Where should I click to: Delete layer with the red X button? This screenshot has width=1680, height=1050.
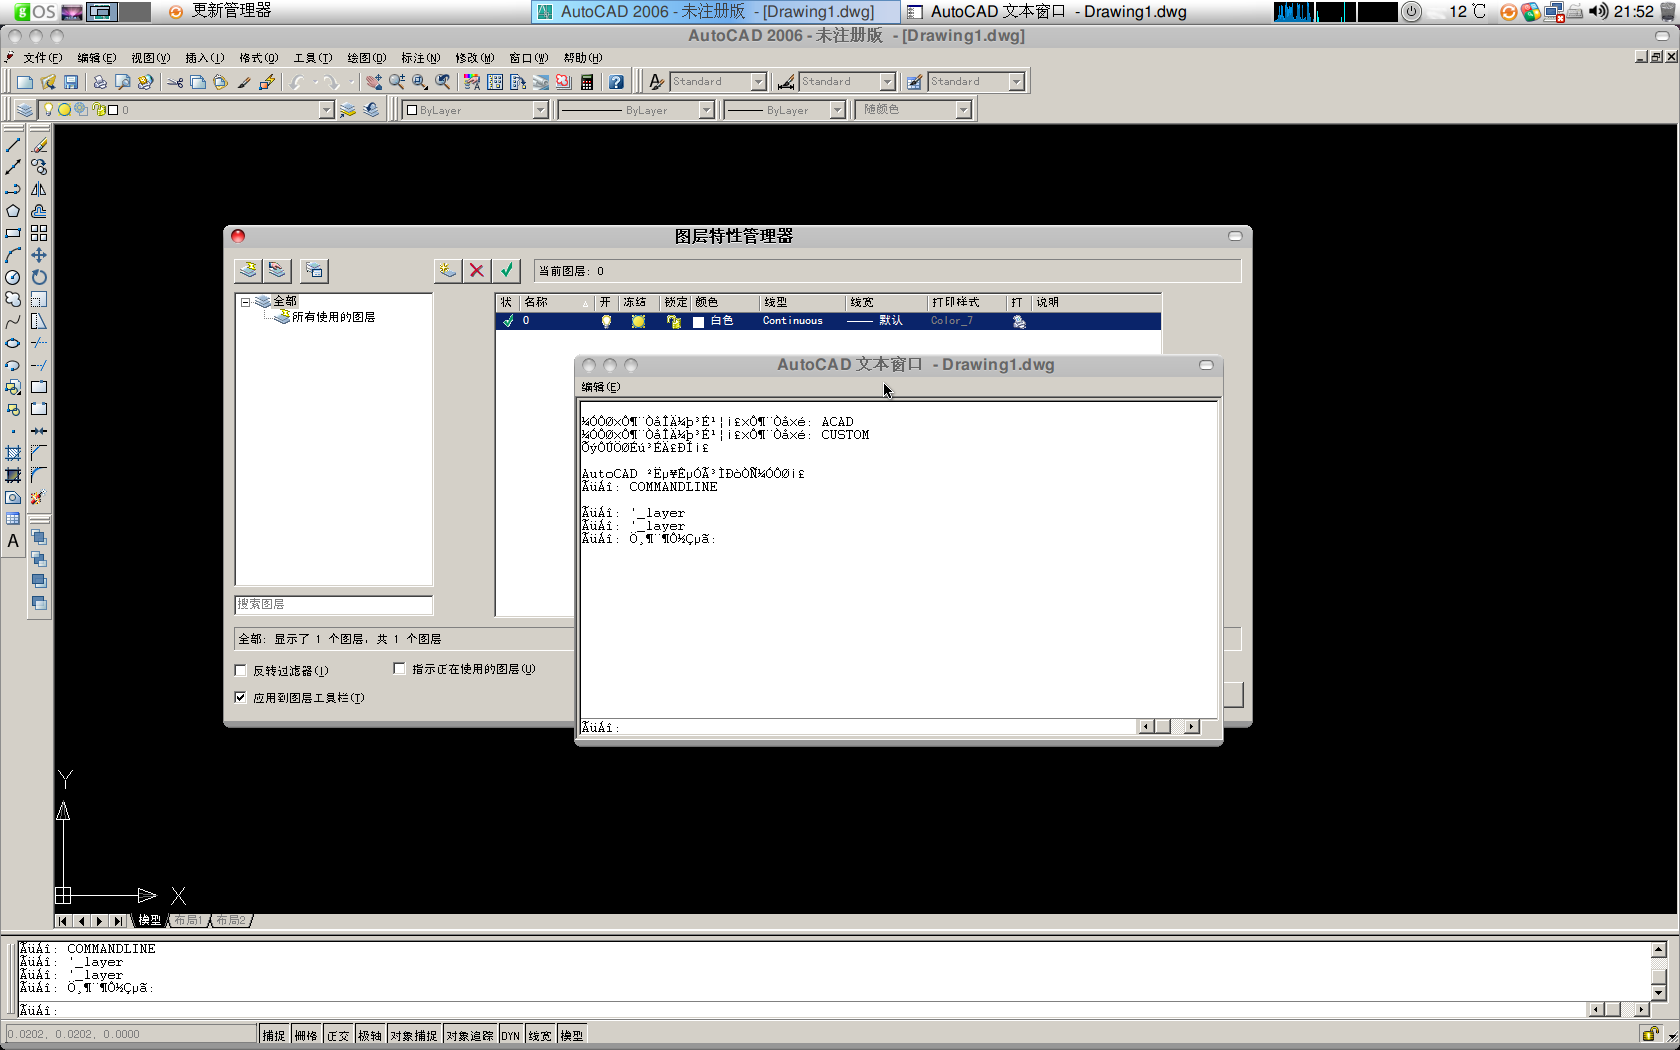(x=477, y=270)
